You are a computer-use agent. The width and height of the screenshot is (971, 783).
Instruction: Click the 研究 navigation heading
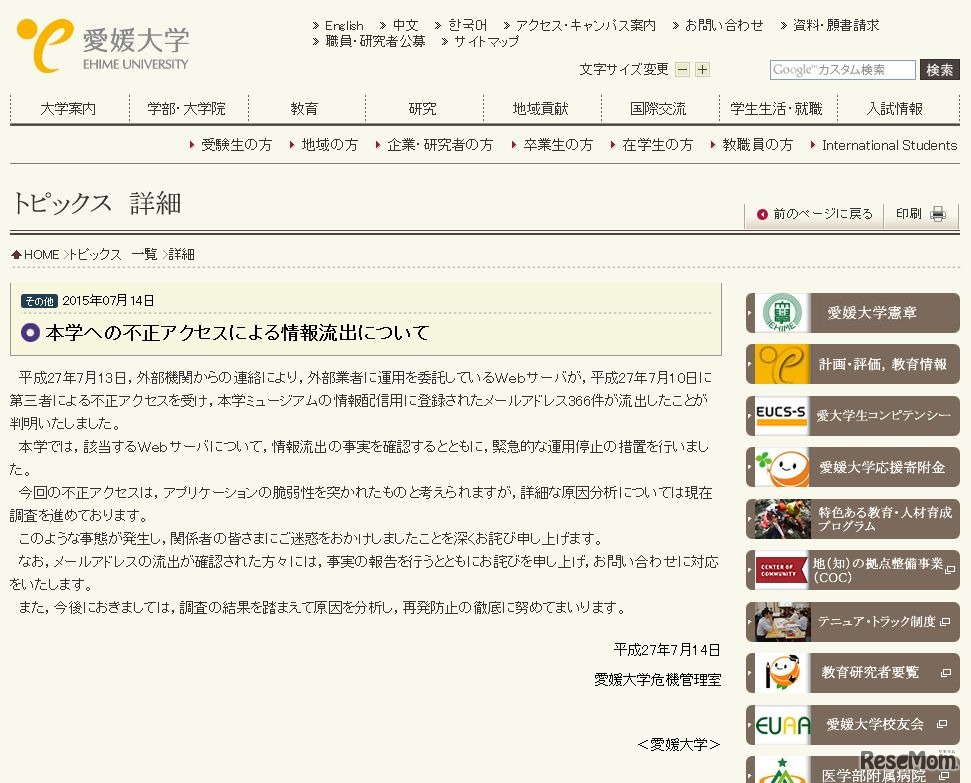tap(422, 108)
